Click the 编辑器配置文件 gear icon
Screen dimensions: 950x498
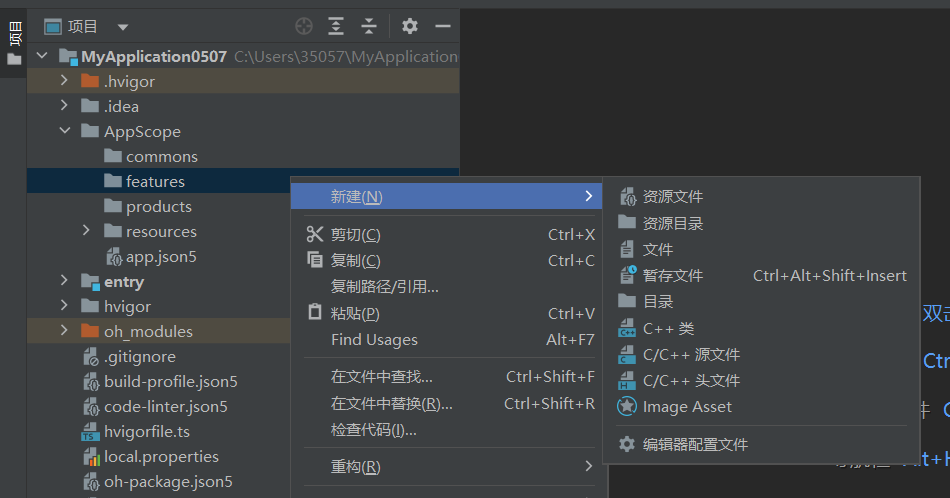click(627, 444)
